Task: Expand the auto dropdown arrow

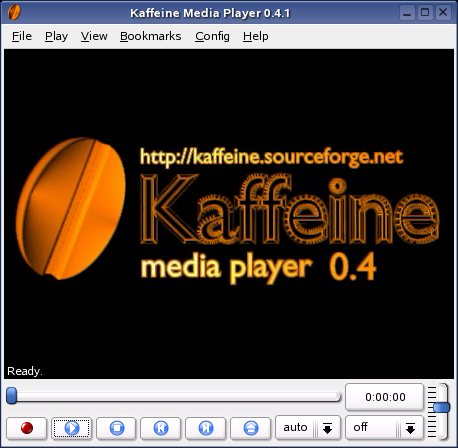Action: tap(327, 428)
